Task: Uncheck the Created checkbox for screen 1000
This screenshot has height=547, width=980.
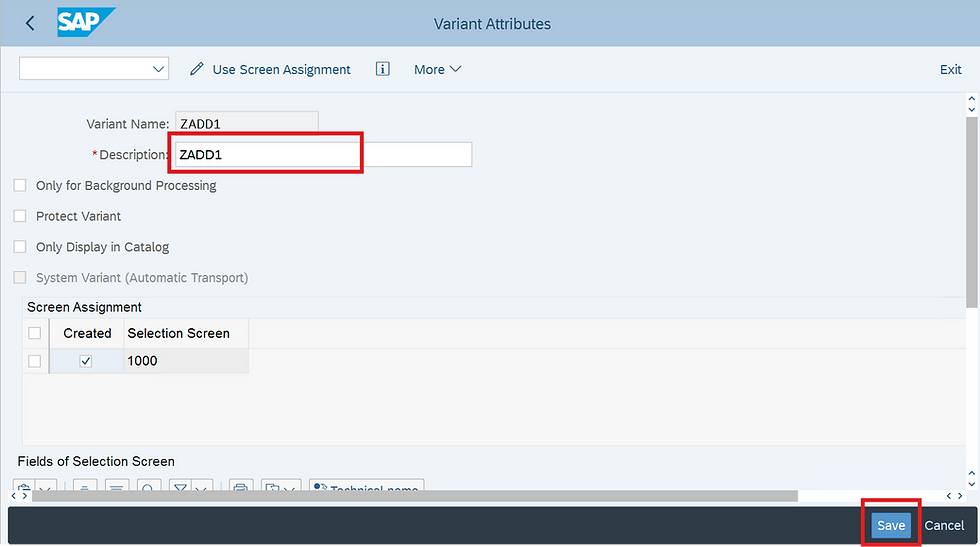Action: coord(86,361)
